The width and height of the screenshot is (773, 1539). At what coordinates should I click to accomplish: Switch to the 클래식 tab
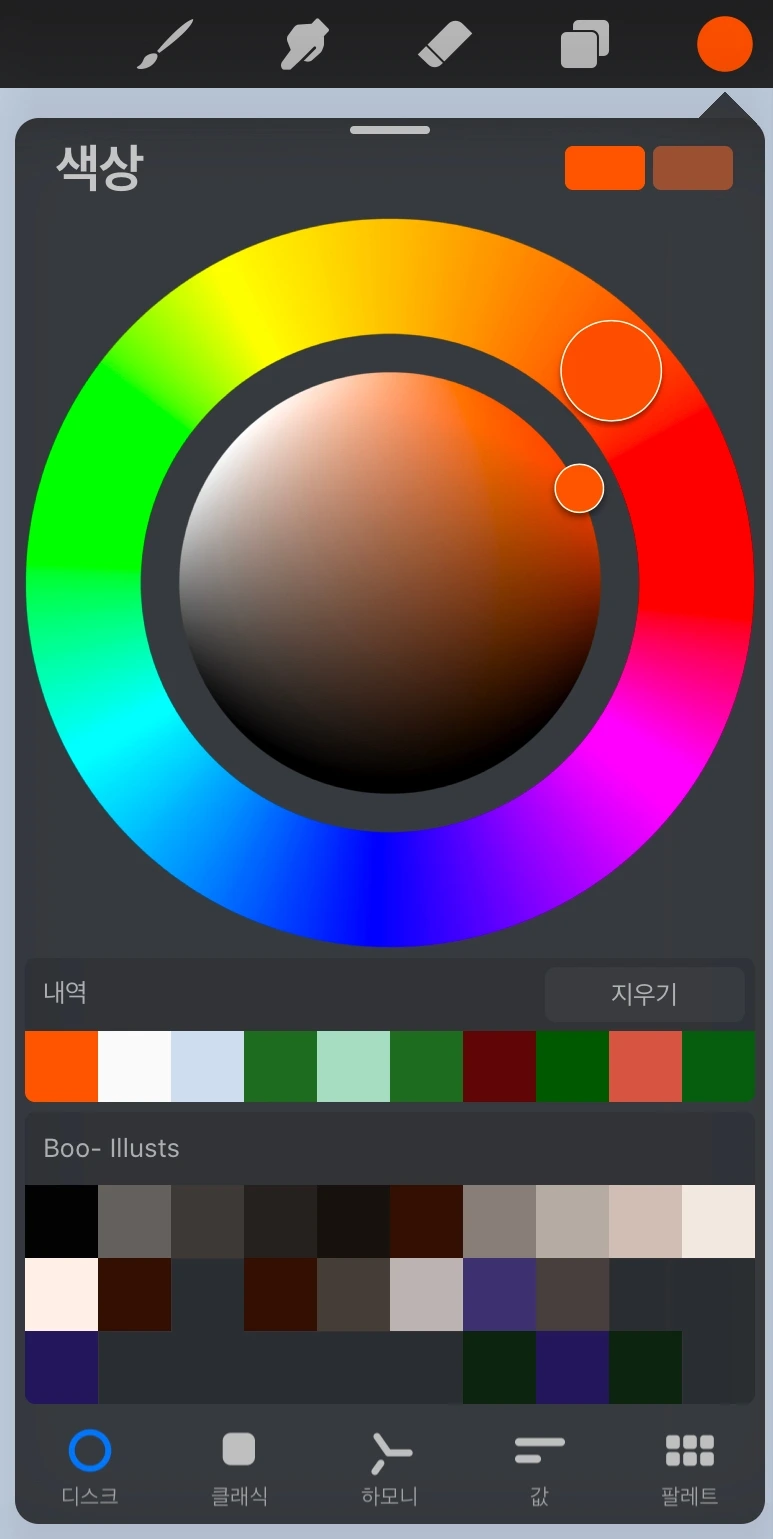[239, 1468]
